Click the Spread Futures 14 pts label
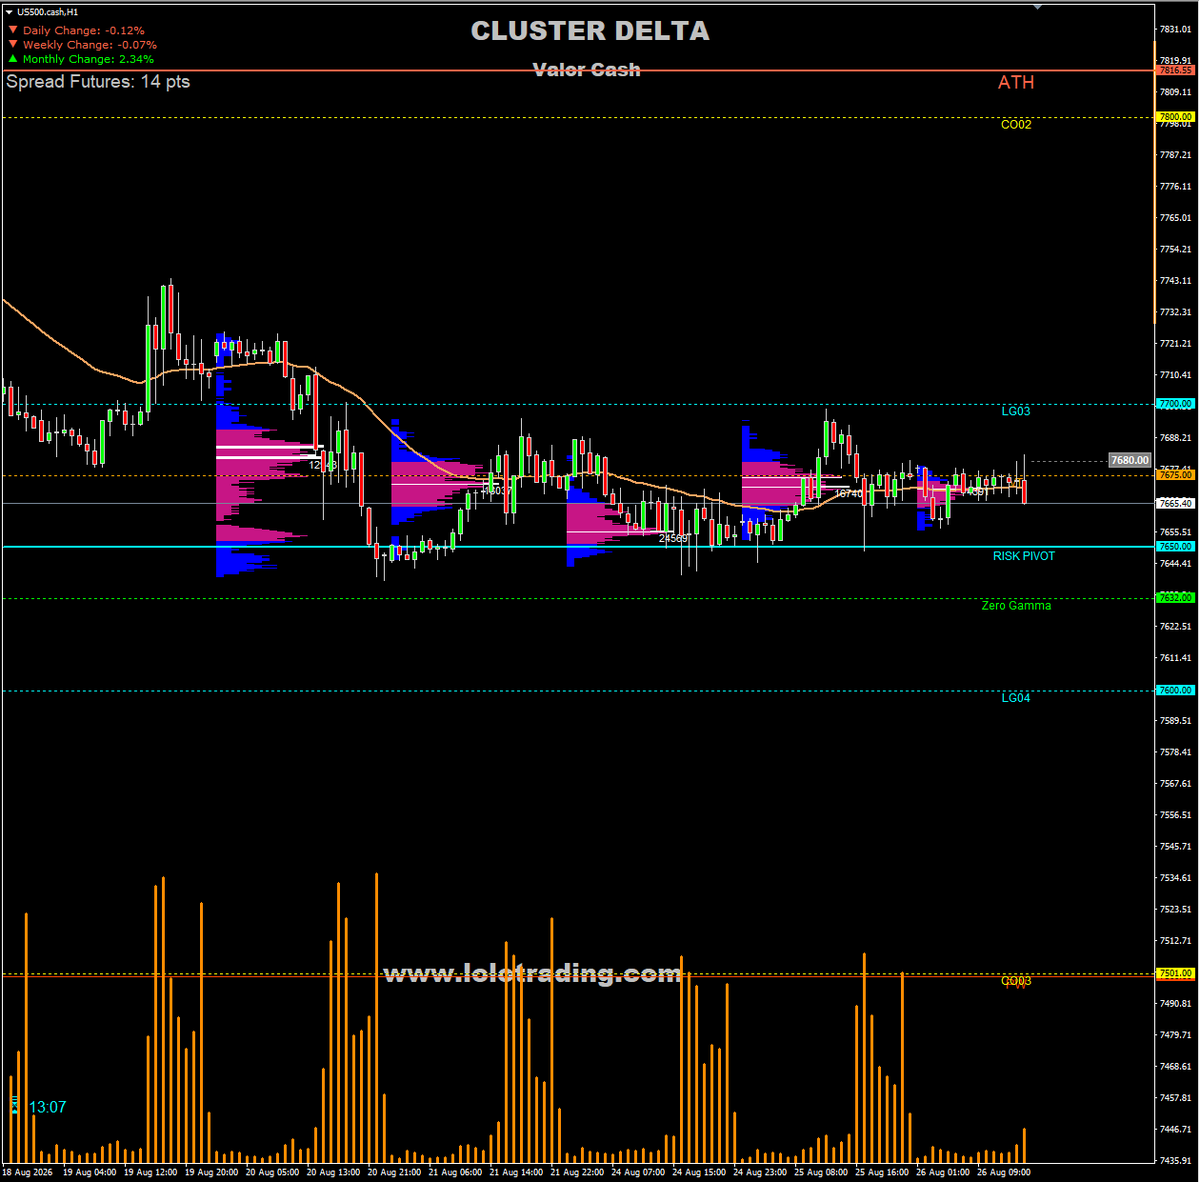 [98, 82]
